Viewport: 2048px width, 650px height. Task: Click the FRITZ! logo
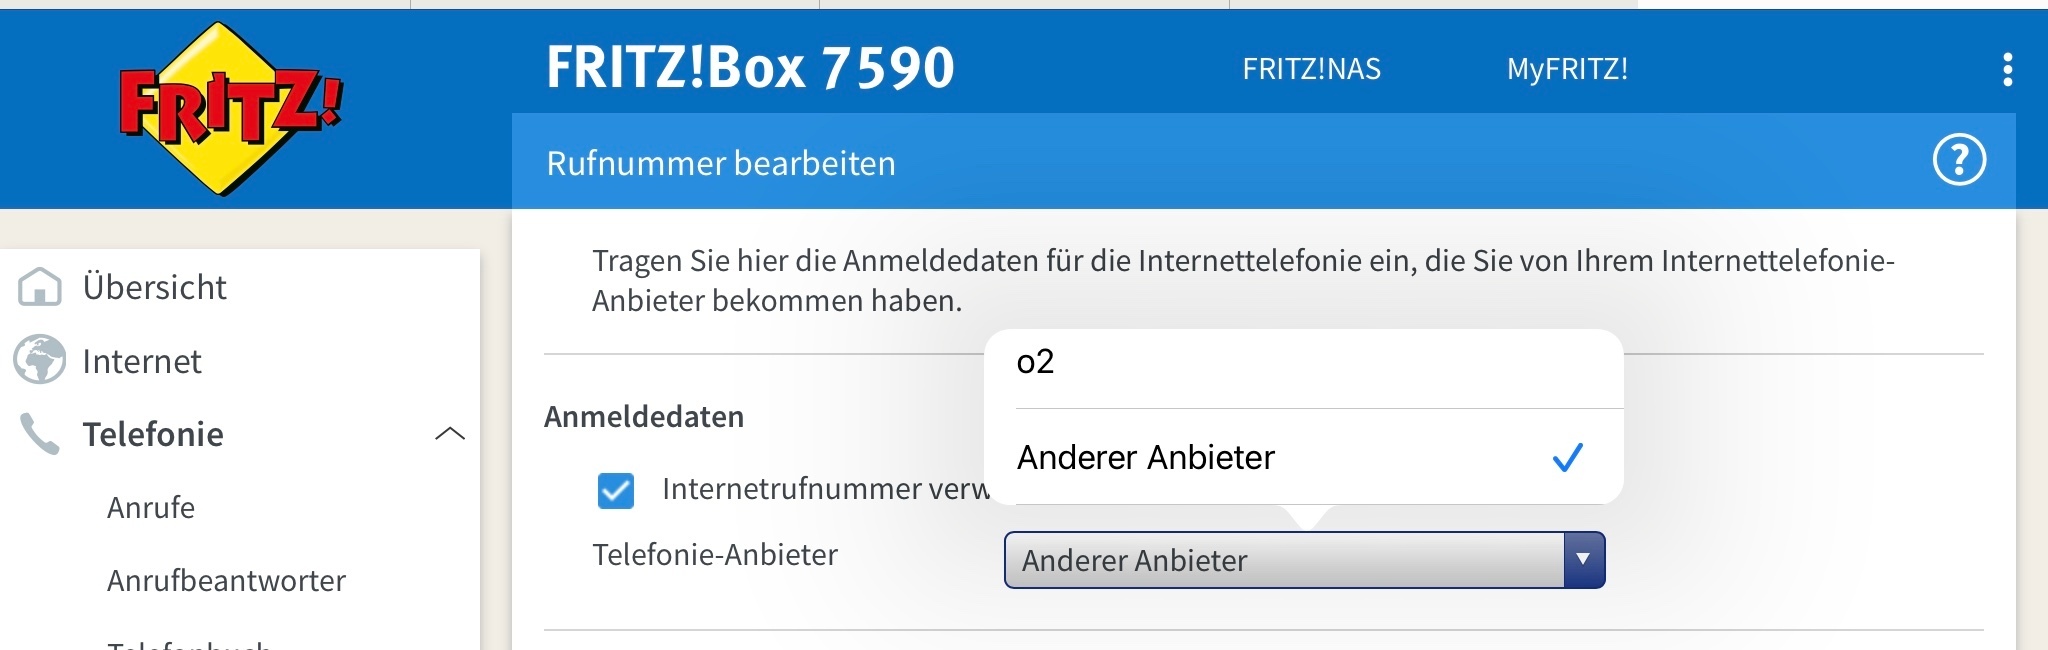[x=231, y=109]
